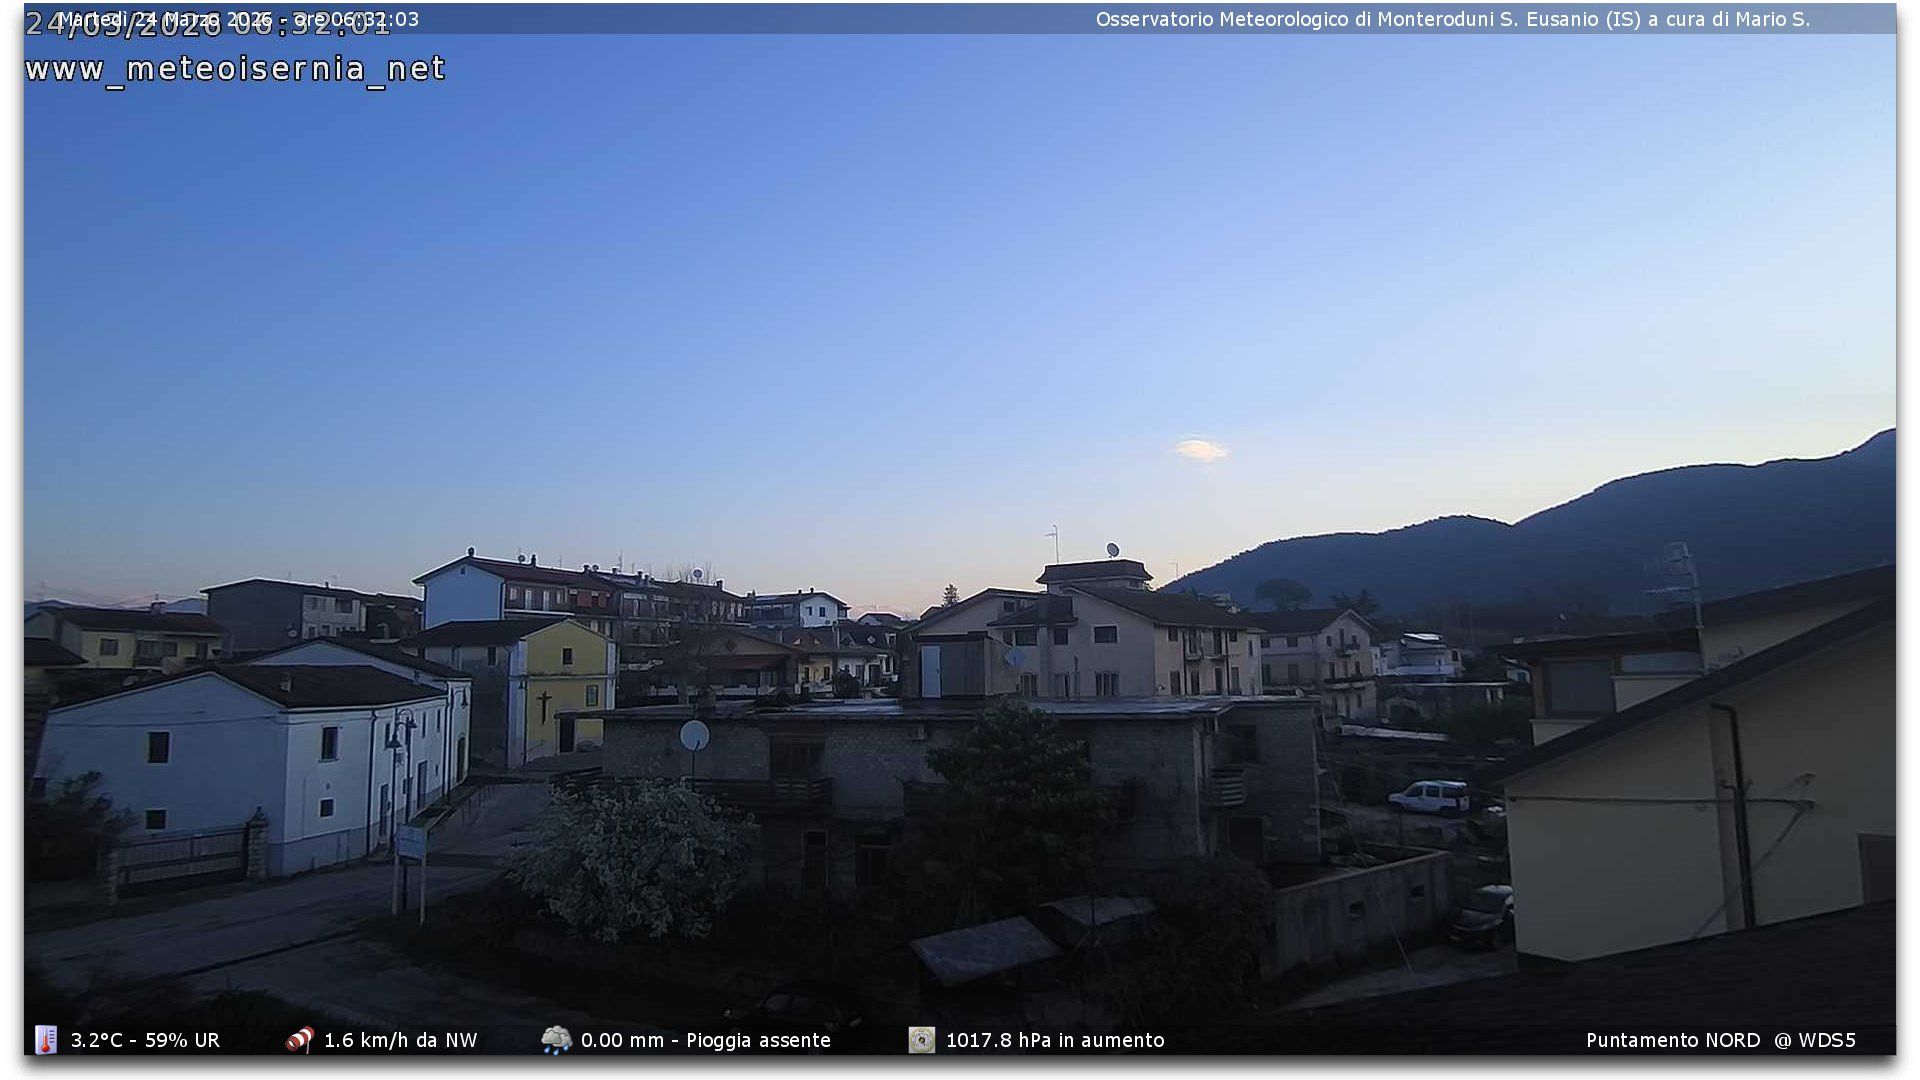
Task: Click the round satellite dish on stone building
Action: click(694, 736)
